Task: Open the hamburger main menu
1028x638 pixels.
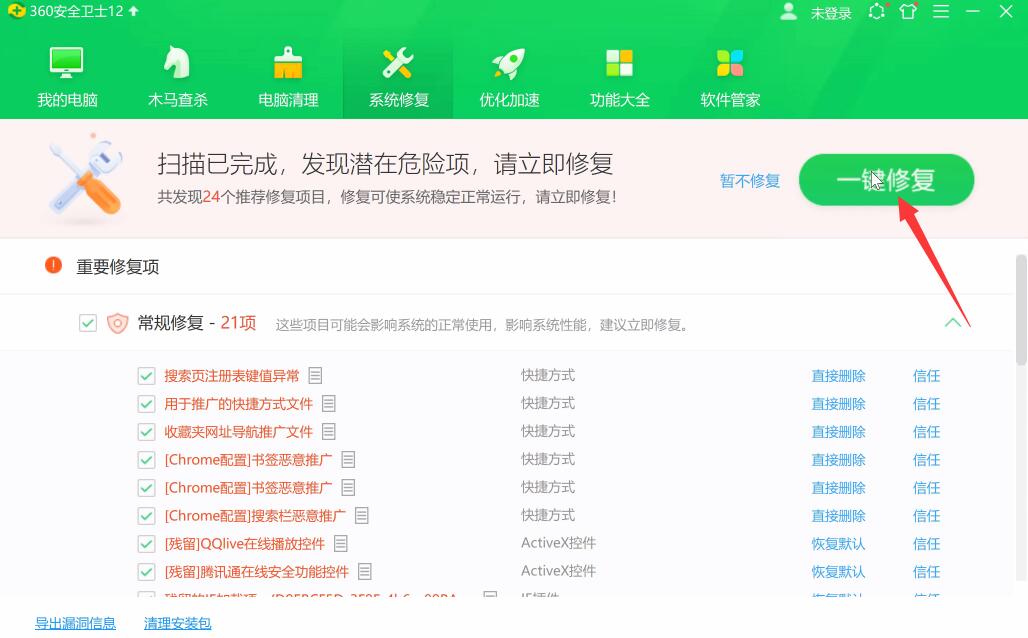Action: click(x=941, y=12)
